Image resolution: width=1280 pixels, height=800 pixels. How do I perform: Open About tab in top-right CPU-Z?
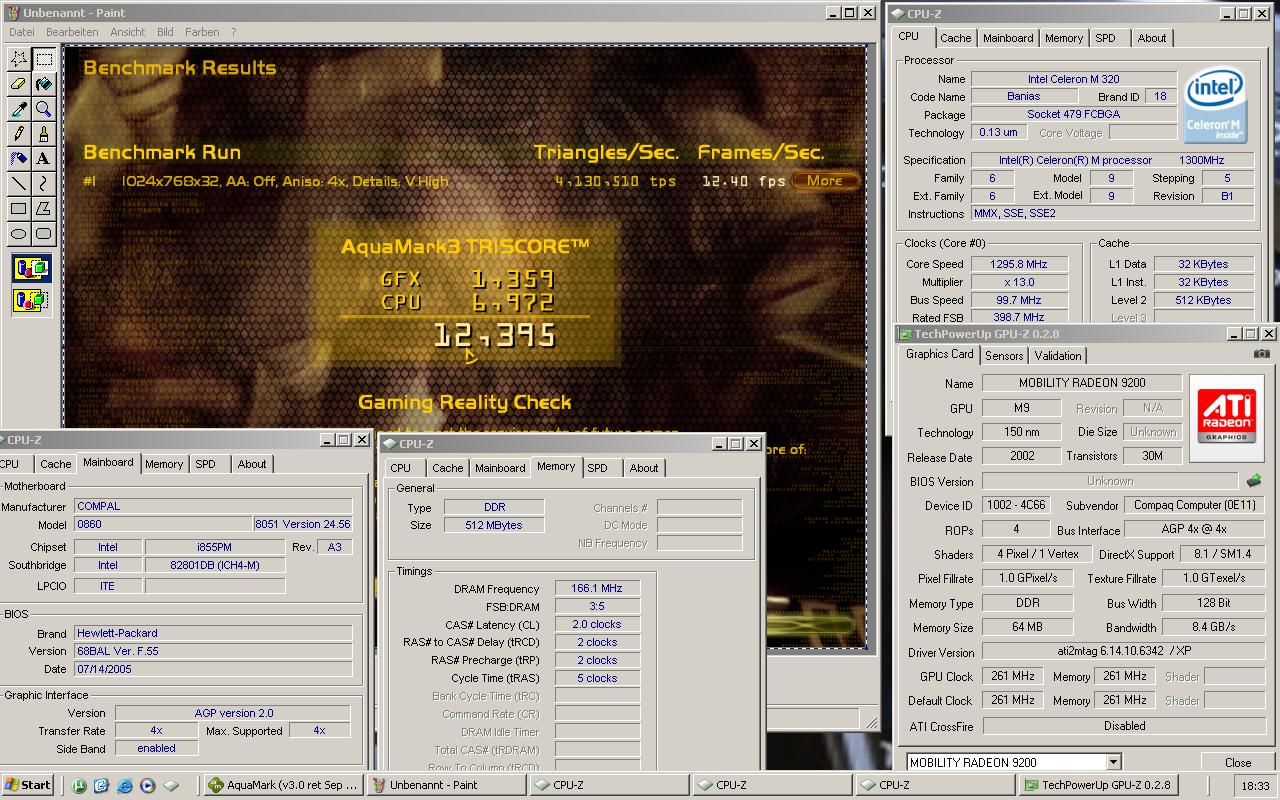[x=1152, y=38]
